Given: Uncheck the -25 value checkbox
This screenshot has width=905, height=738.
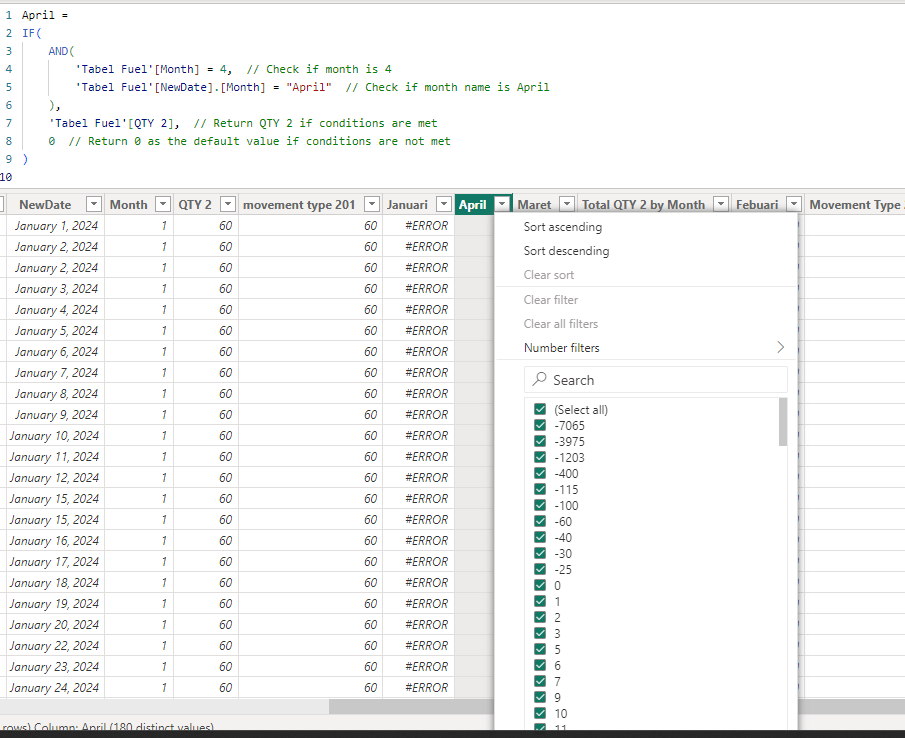Looking at the screenshot, I should point(540,569).
